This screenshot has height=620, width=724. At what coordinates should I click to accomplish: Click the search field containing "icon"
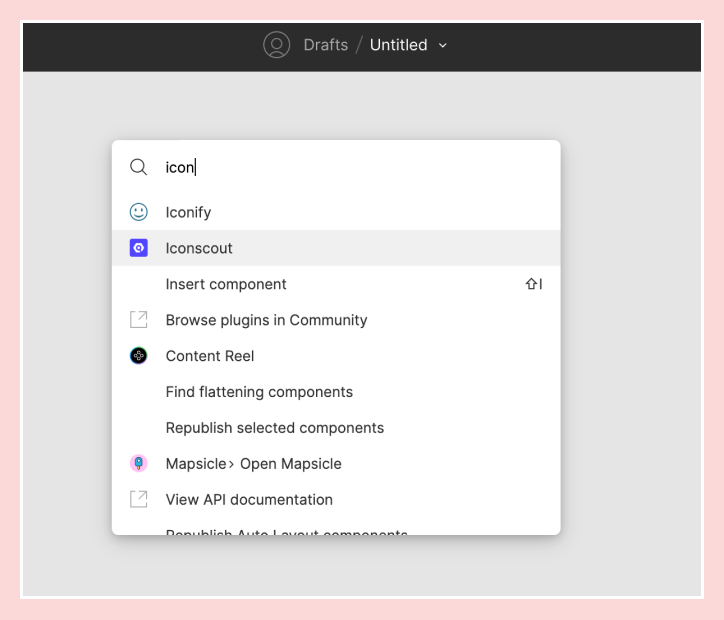click(350, 167)
